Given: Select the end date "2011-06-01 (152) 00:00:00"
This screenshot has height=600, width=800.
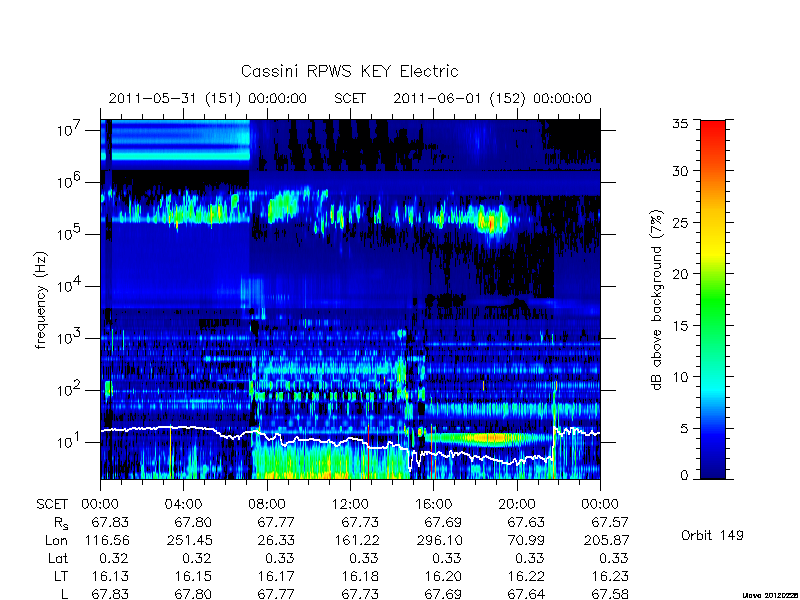Looking at the screenshot, I should click(492, 98).
